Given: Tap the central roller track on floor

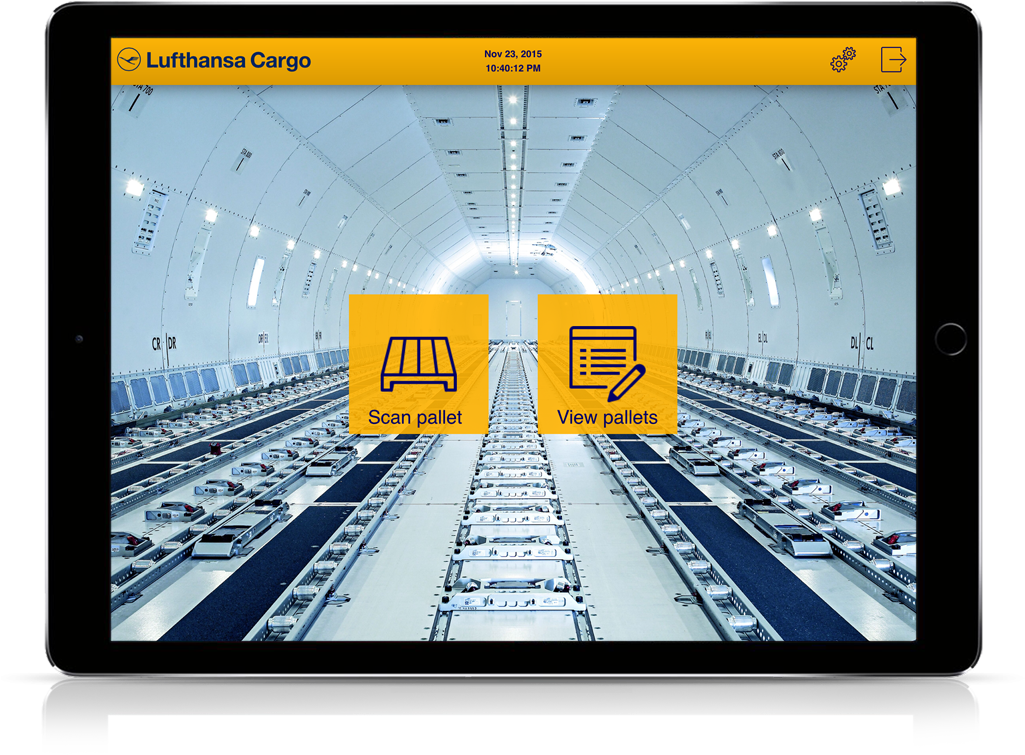Looking at the screenshot, I should 512,520.
